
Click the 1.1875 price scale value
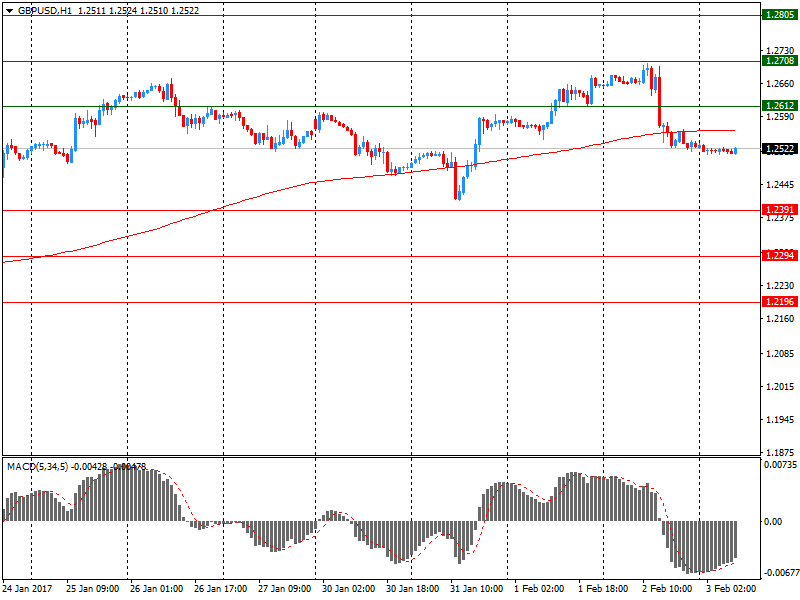pos(780,453)
